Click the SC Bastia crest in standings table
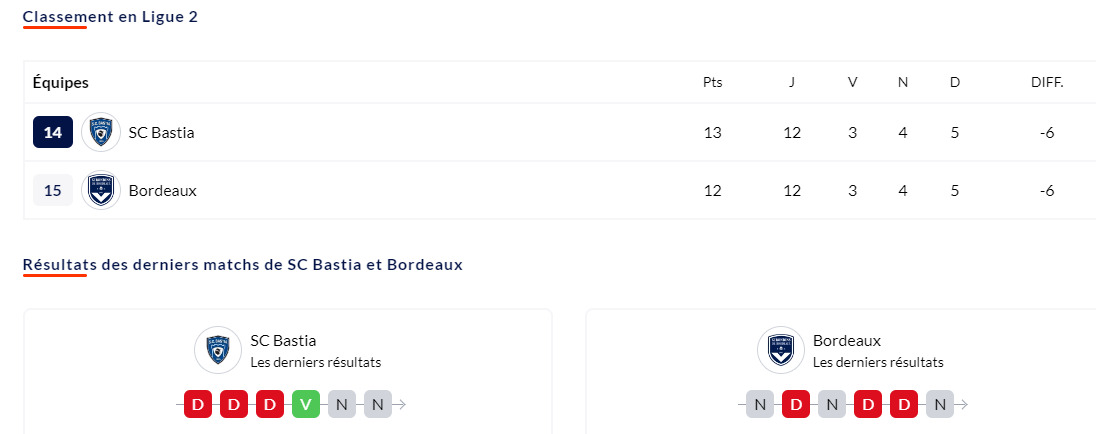The height and width of the screenshot is (434, 1096). (x=101, y=132)
